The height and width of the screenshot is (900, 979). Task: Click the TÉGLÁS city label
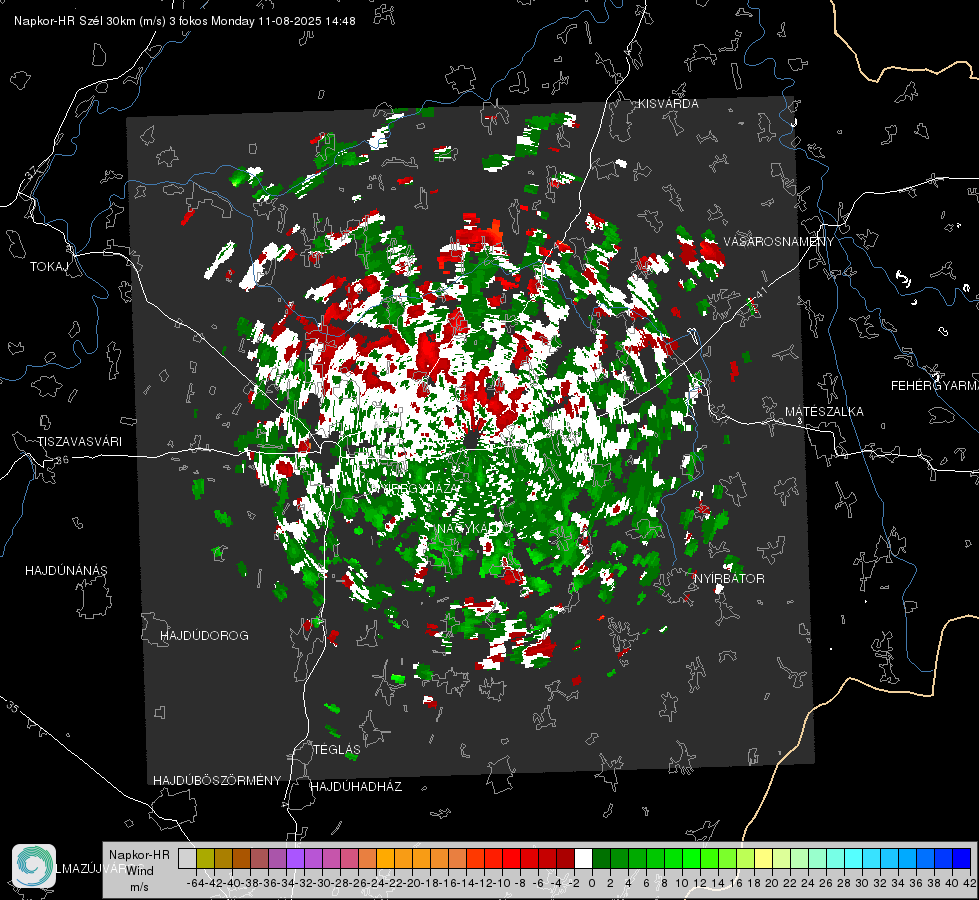pyautogui.click(x=337, y=750)
